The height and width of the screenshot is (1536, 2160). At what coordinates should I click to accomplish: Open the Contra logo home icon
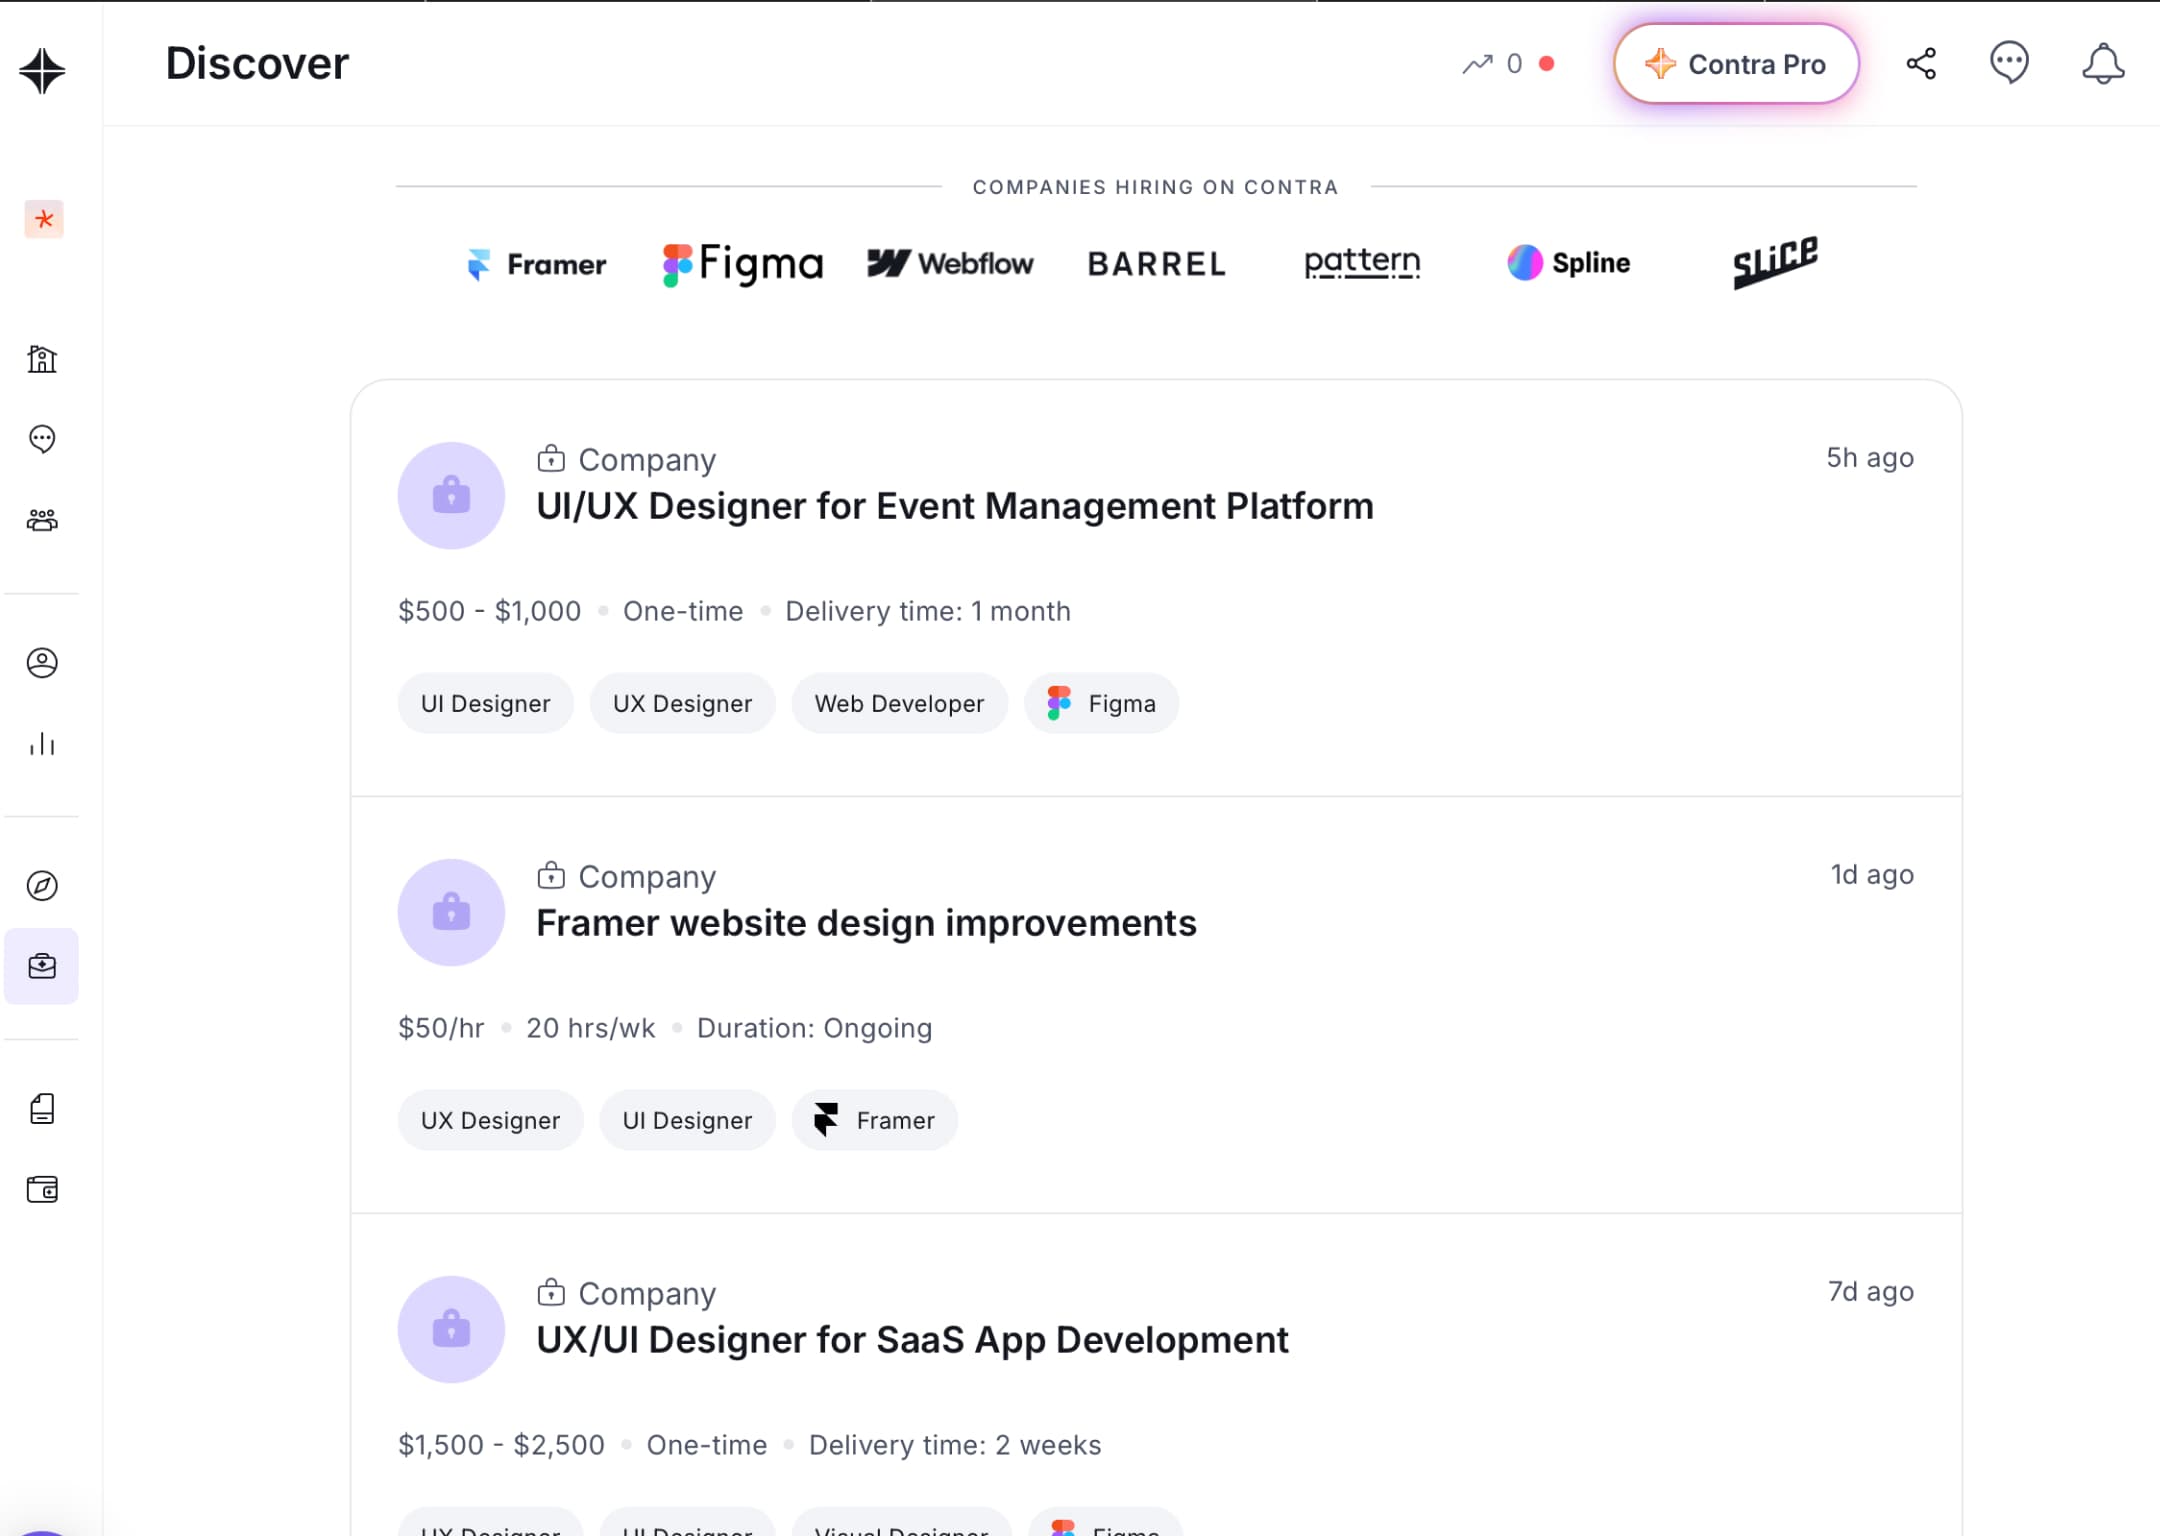42,71
